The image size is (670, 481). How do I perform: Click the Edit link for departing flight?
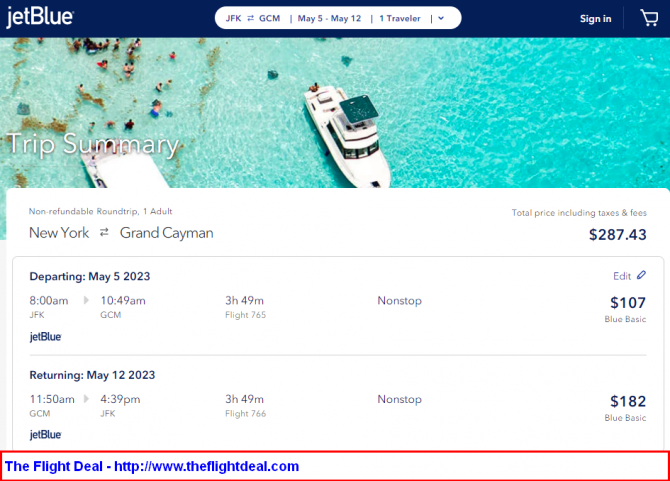coord(622,276)
